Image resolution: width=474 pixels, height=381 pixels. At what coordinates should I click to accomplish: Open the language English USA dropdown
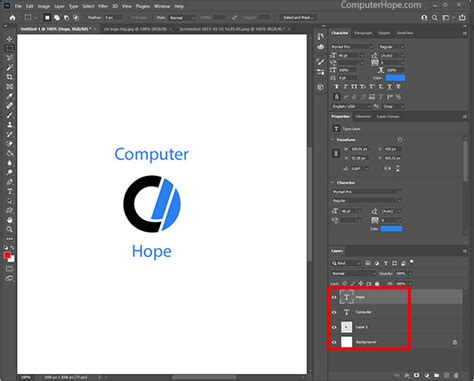tap(351, 106)
